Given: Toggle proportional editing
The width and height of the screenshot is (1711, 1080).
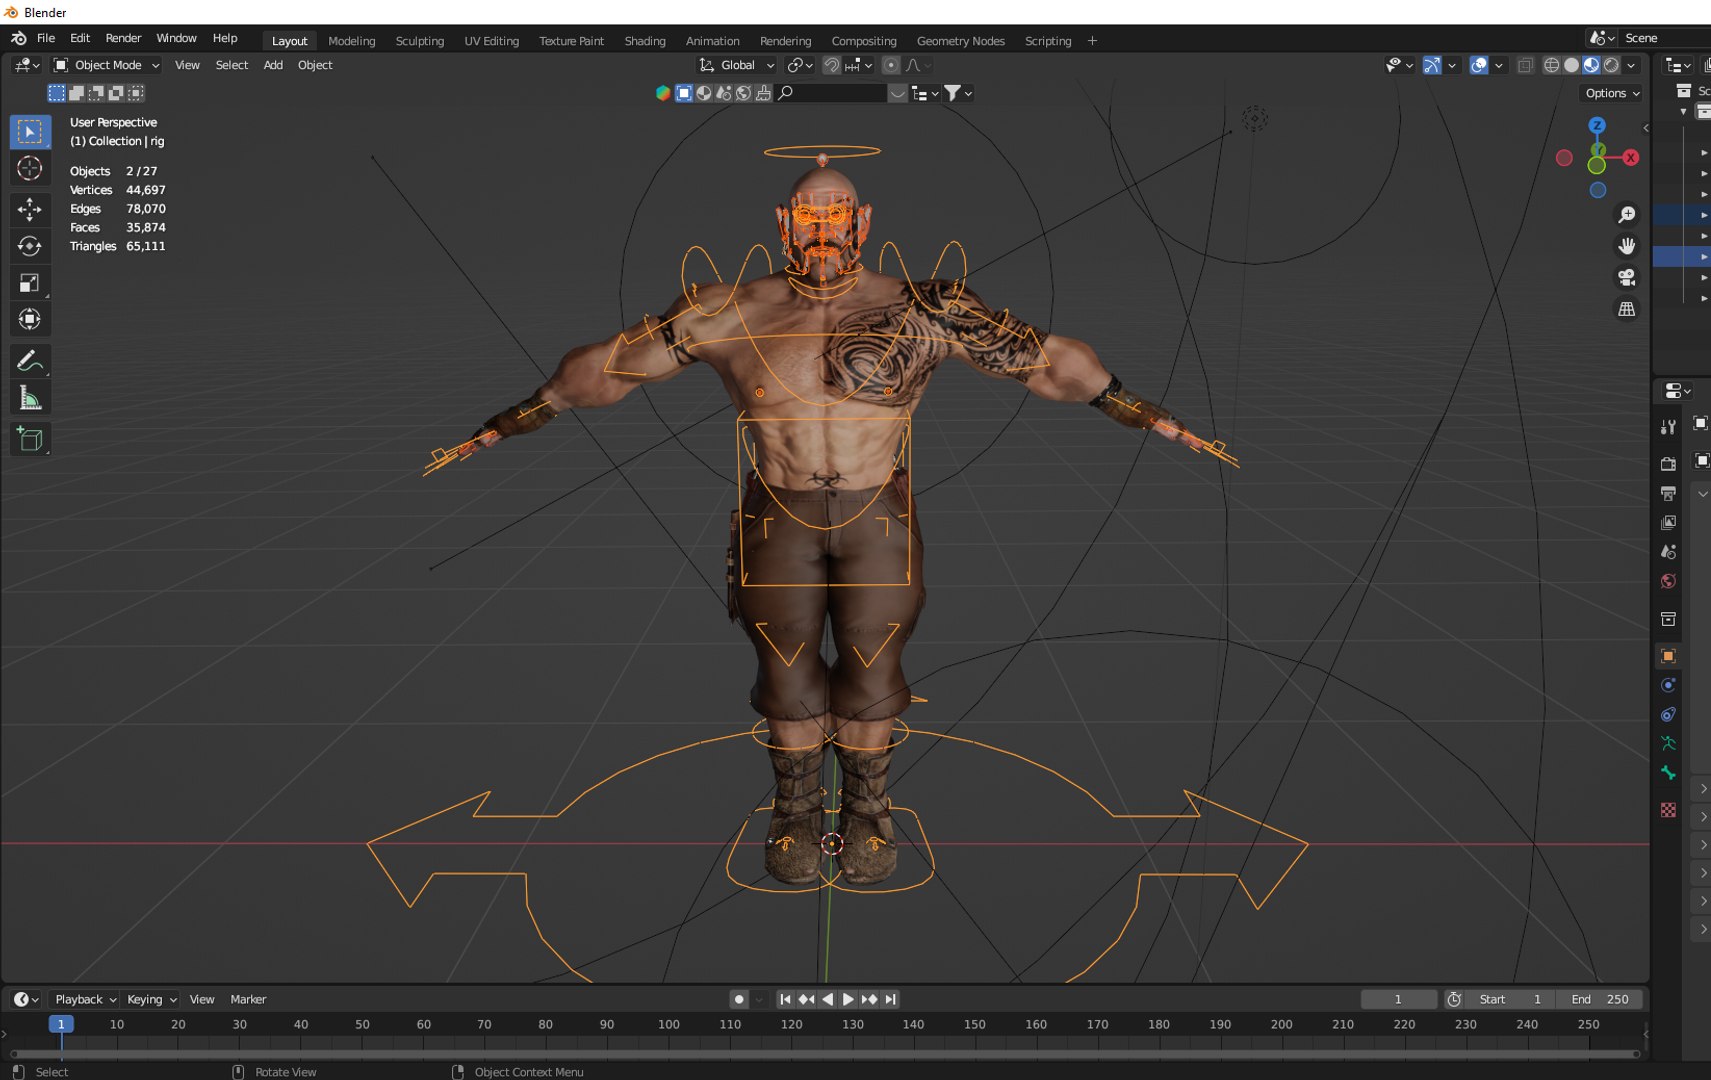Looking at the screenshot, I should (890, 65).
